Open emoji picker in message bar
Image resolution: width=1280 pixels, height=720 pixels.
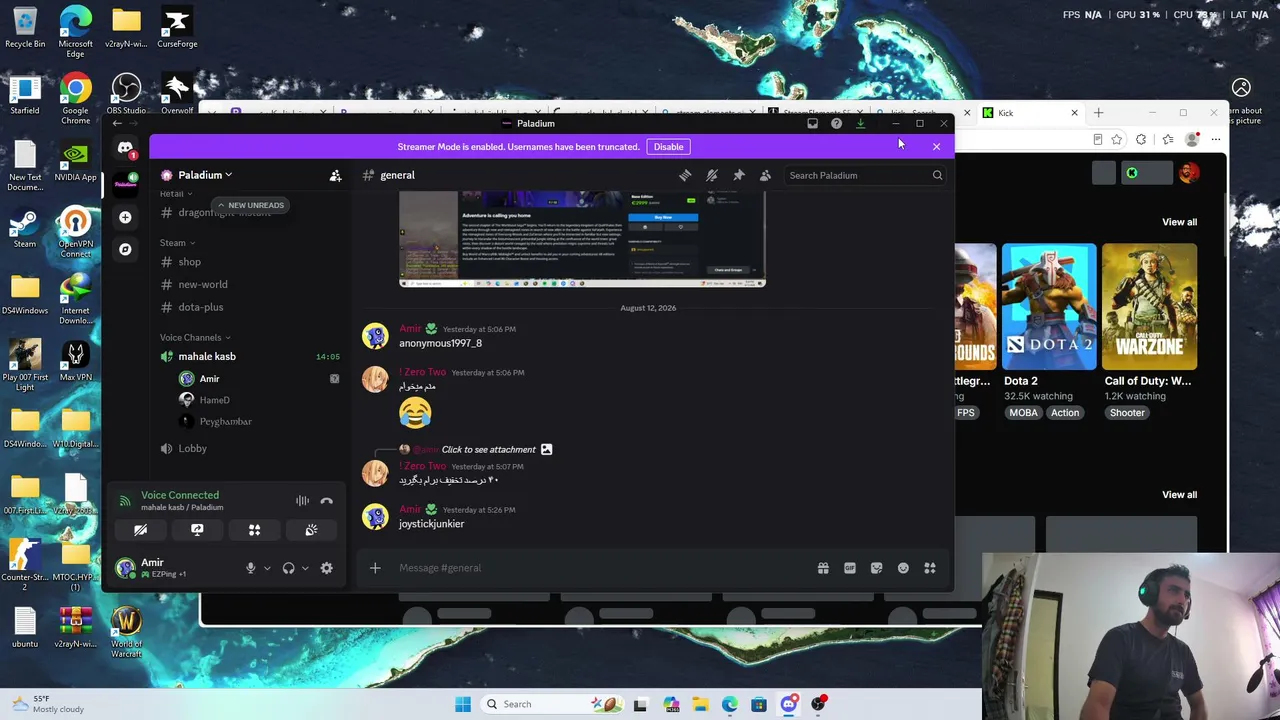point(903,568)
